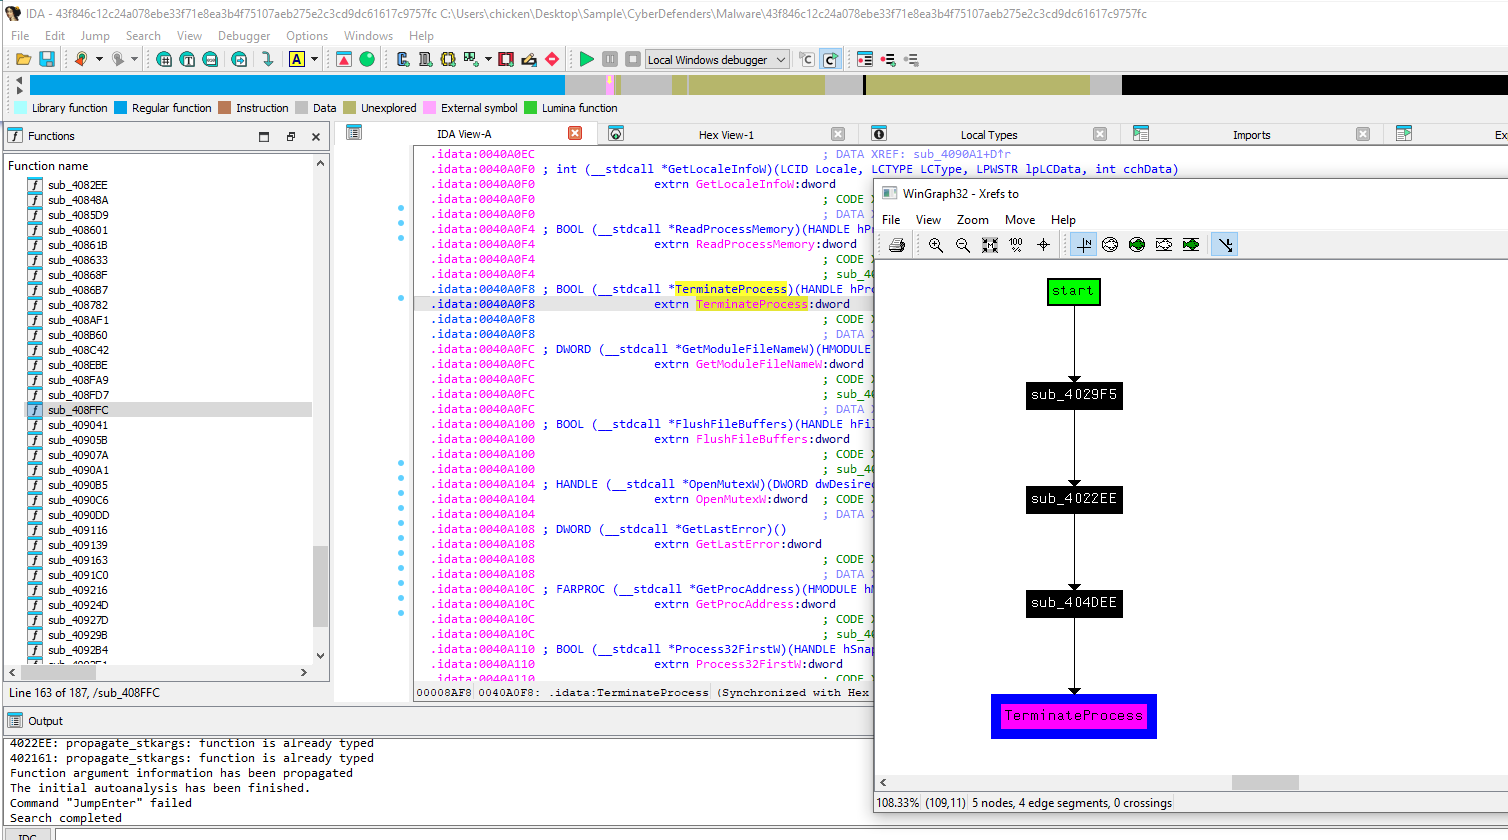Open the Debugger menu
Screen dimensions: 1508x840
click(244, 36)
